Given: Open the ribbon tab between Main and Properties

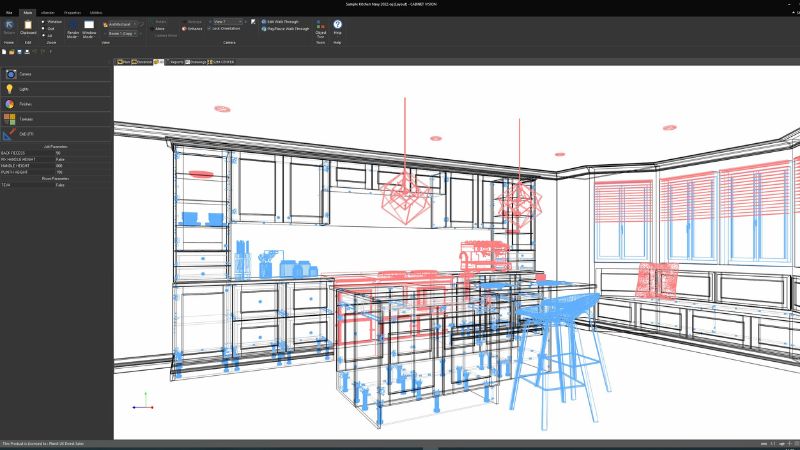Looking at the screenshot, I should click(x=48, y=12).
